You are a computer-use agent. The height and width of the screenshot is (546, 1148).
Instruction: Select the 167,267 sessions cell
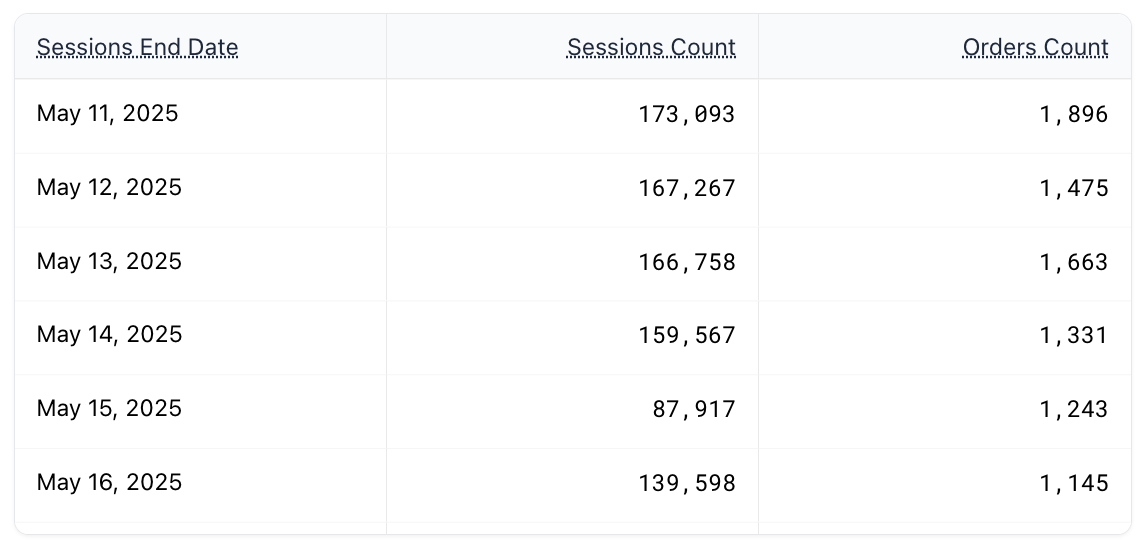click(687, 189)
